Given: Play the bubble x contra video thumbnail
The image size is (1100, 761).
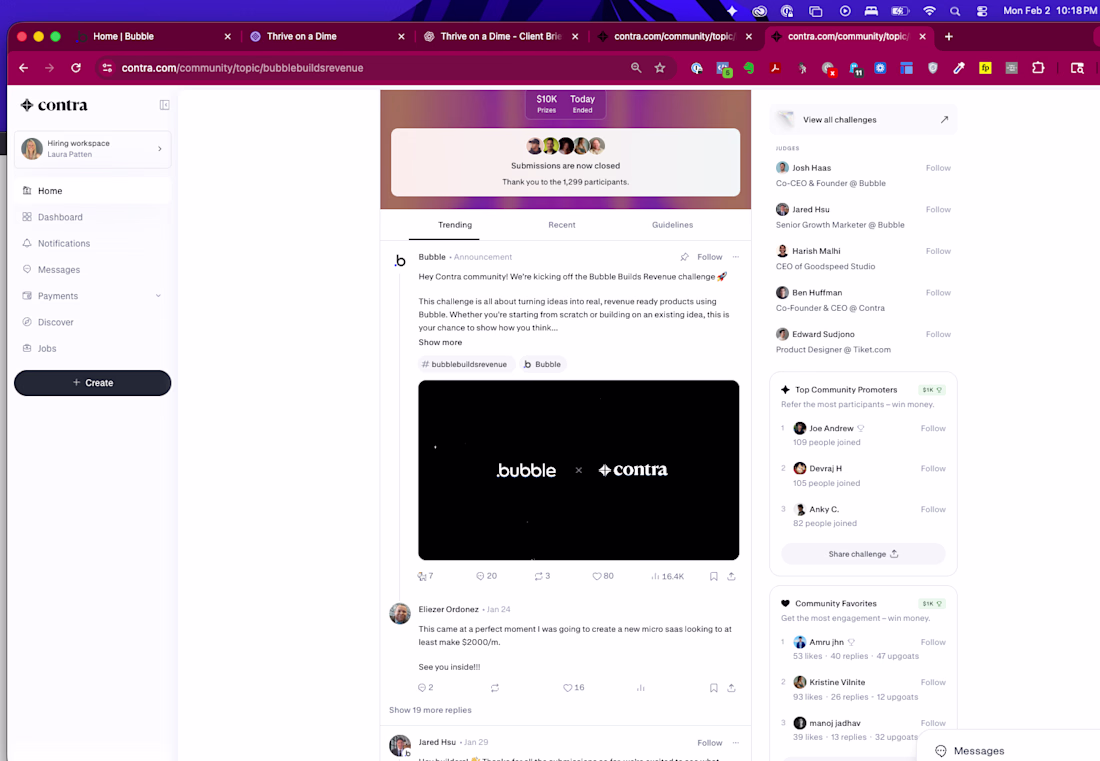Looking at the screenshot, I should (x=579, y=471).
